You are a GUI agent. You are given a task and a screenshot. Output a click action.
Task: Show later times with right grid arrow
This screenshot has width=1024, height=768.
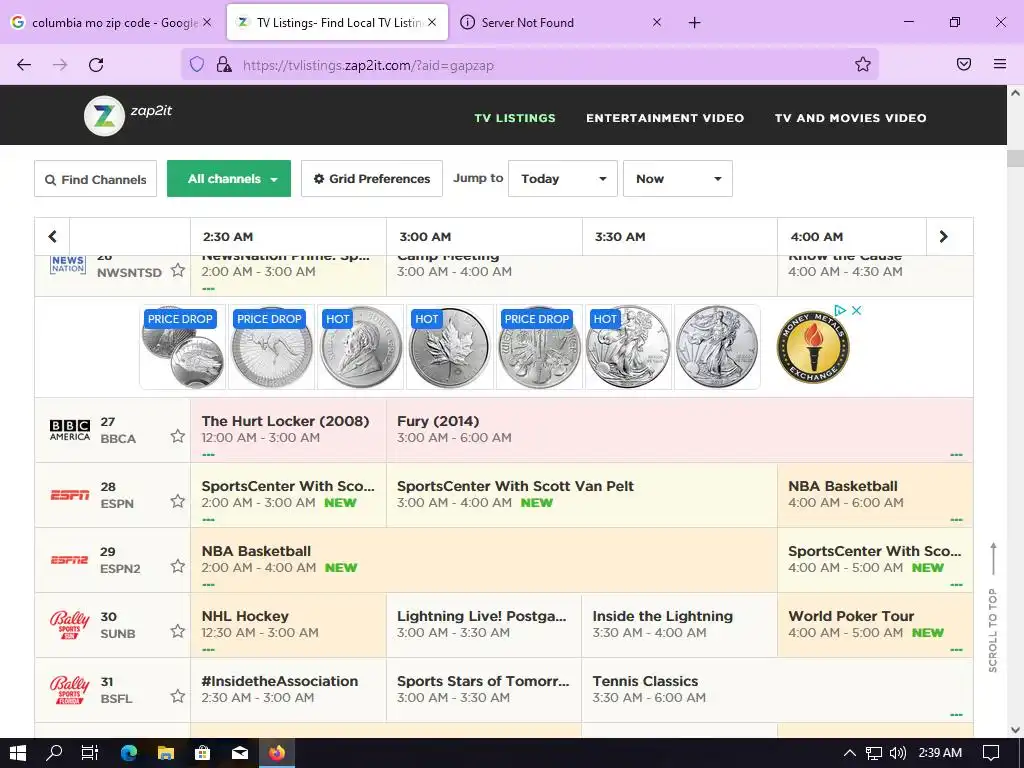(x=944, y=236)
